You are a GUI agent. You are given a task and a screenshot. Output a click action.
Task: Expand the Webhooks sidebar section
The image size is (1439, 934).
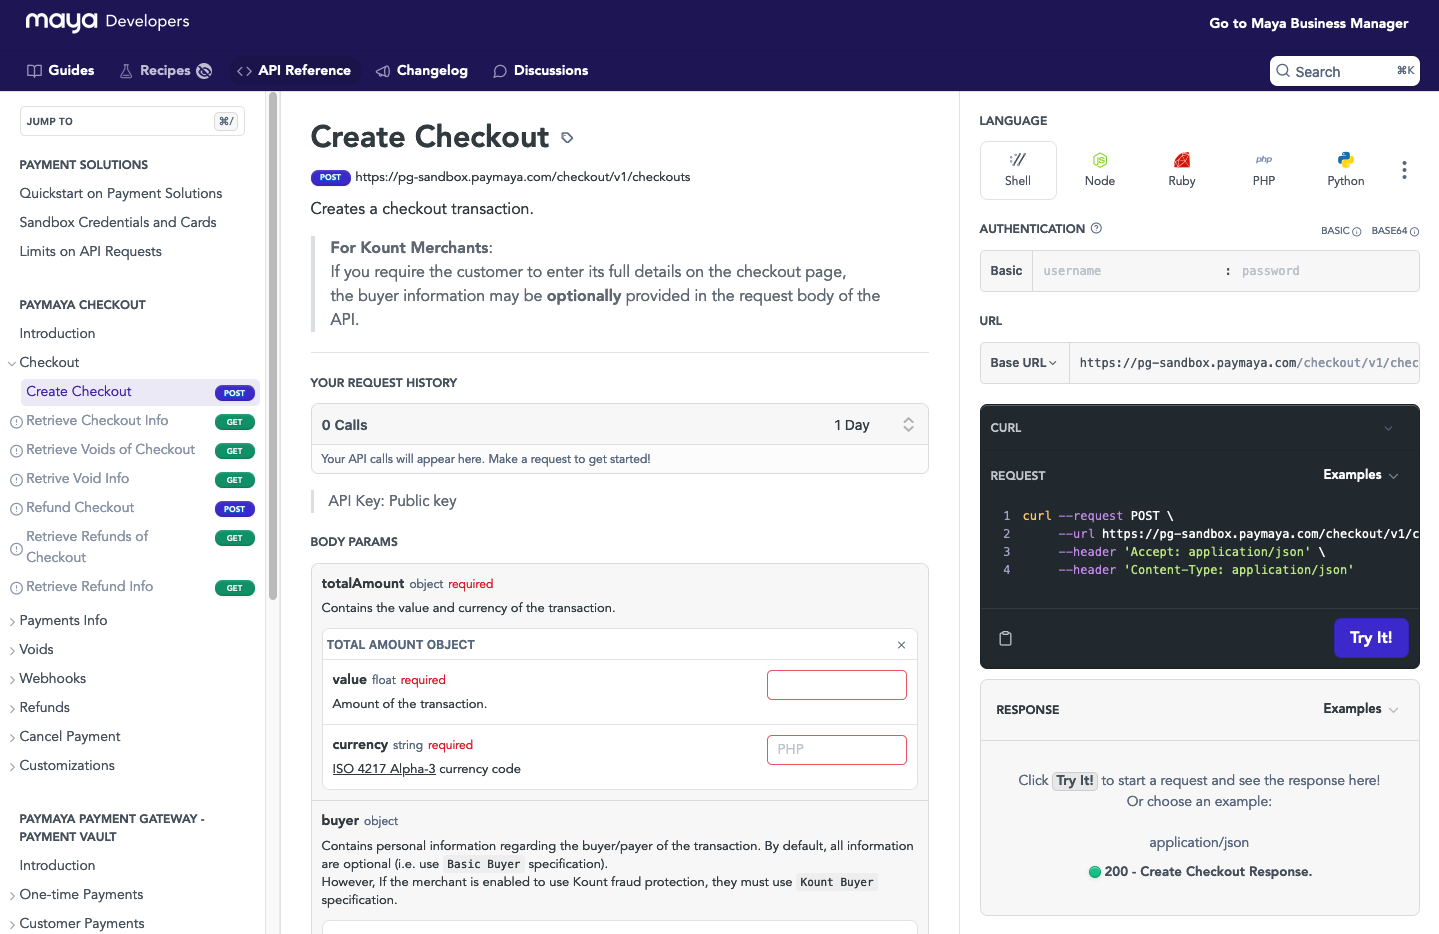pos(12,679)
